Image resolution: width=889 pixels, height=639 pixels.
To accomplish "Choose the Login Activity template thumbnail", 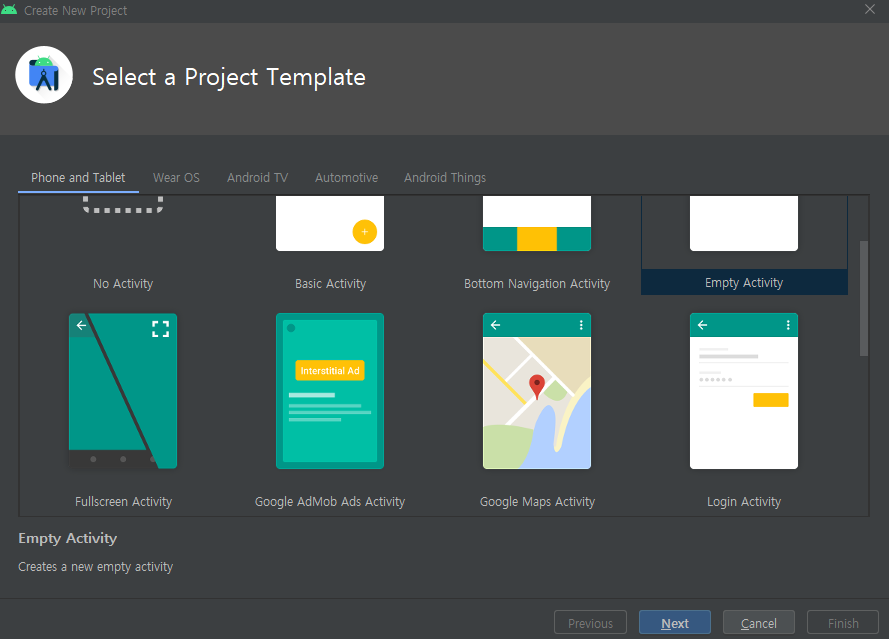I will point(744,391).
